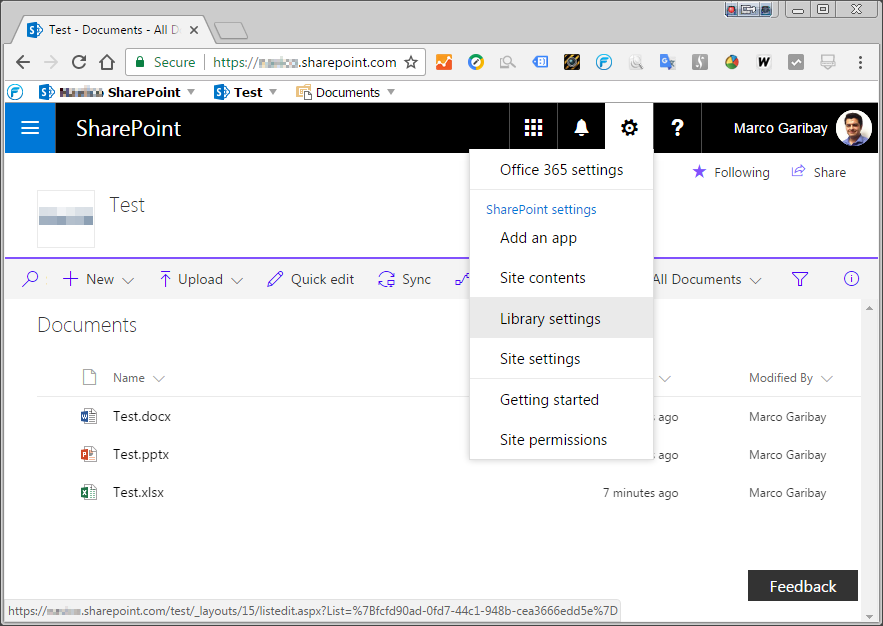Open the Chrome three-dot menu

tap(860, 62)
